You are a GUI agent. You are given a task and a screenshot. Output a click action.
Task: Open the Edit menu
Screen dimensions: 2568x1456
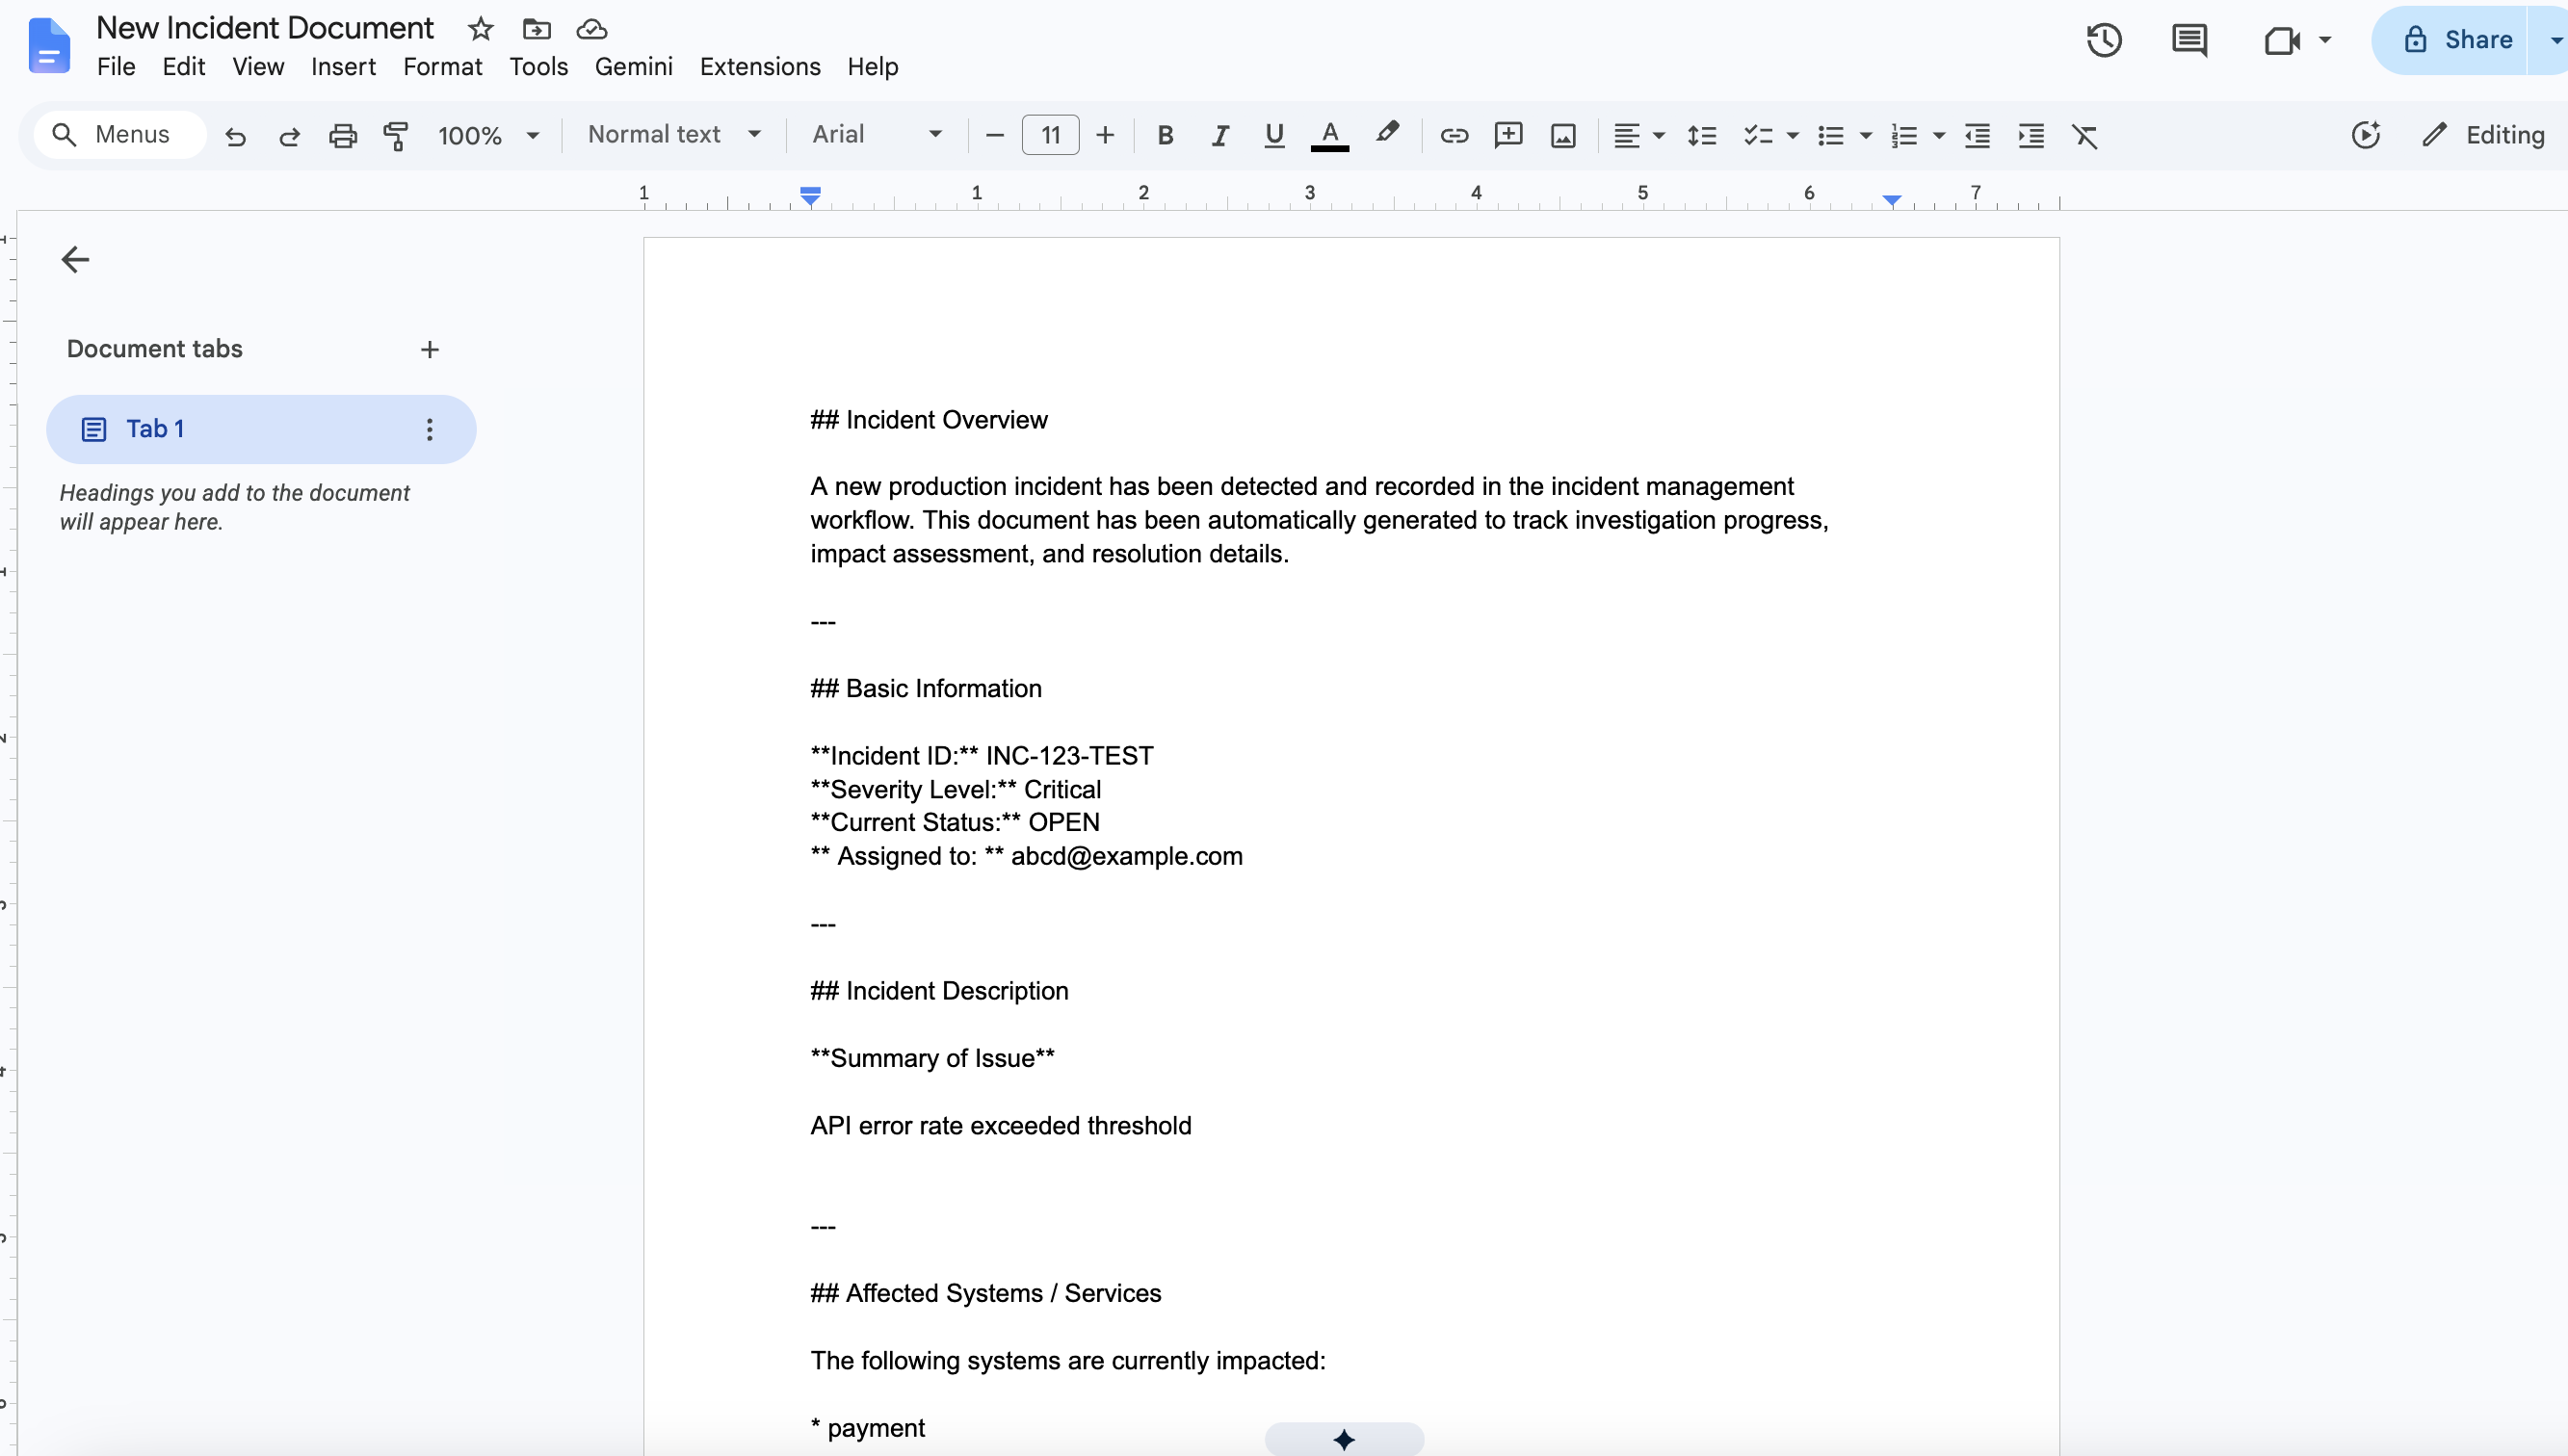click(x=184, y=66)
